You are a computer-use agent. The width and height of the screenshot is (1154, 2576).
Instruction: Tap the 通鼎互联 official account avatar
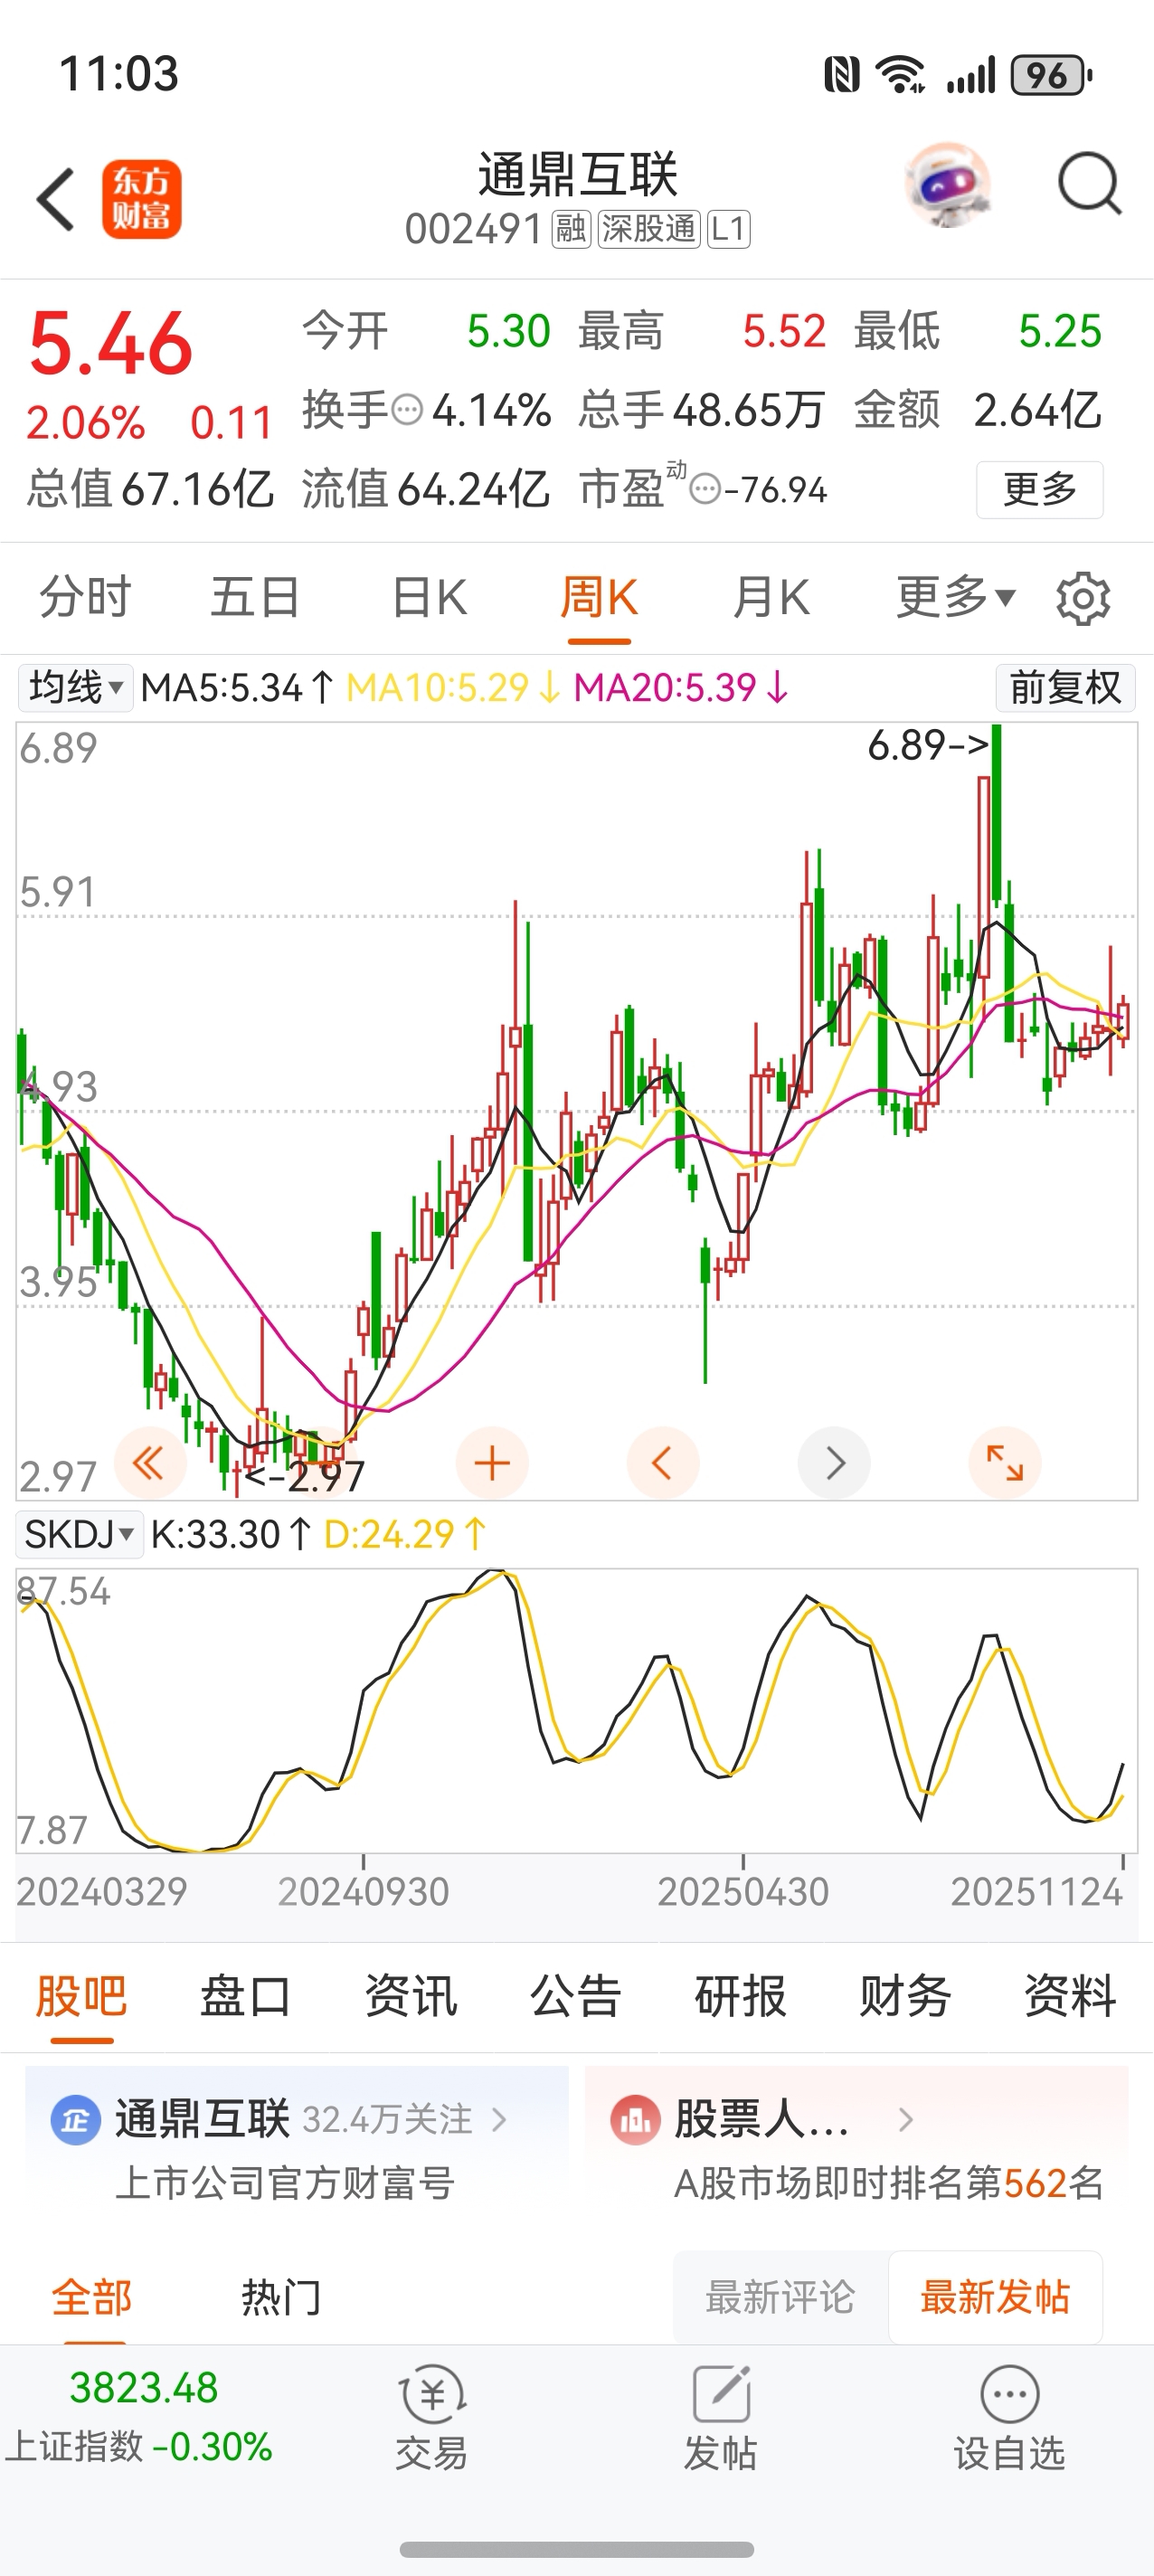pyautogui.click(x=75, y=2119)
